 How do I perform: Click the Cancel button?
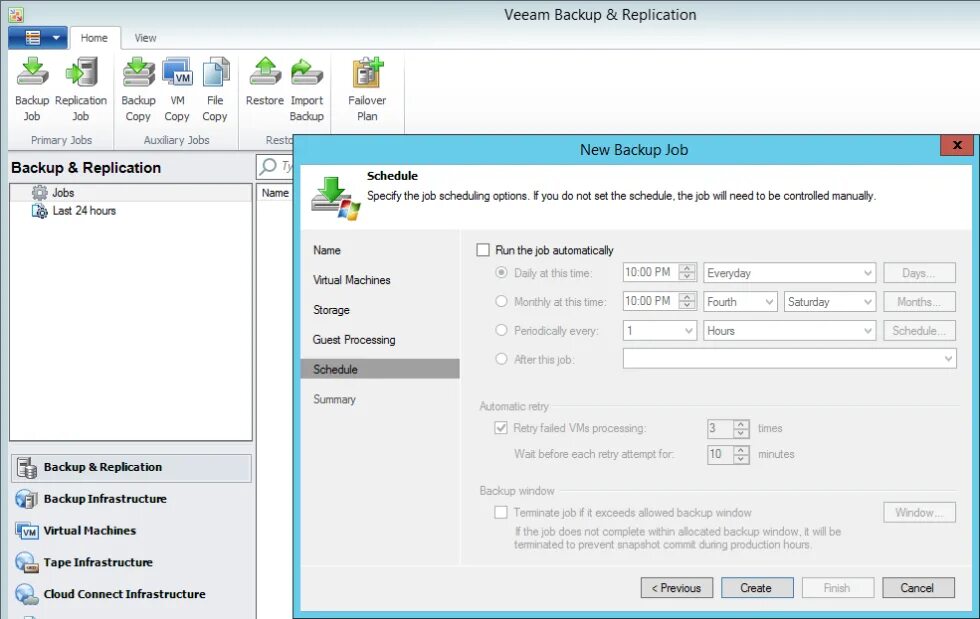[918, 588]
